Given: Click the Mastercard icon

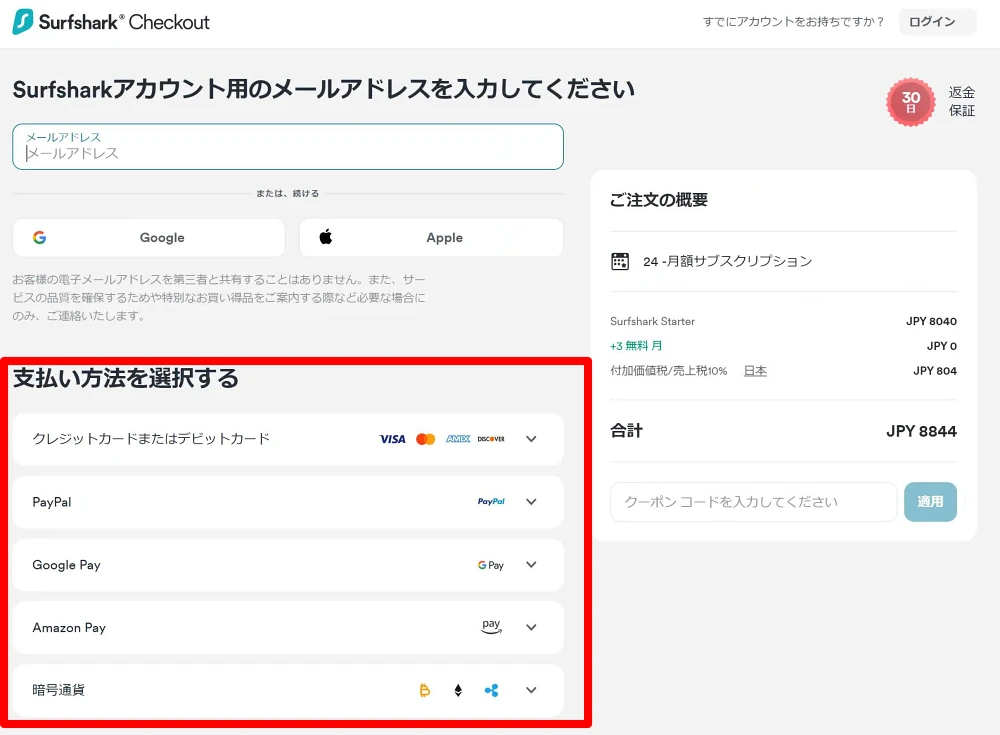Looking at the screenshot, I should (x=425, y=439).
